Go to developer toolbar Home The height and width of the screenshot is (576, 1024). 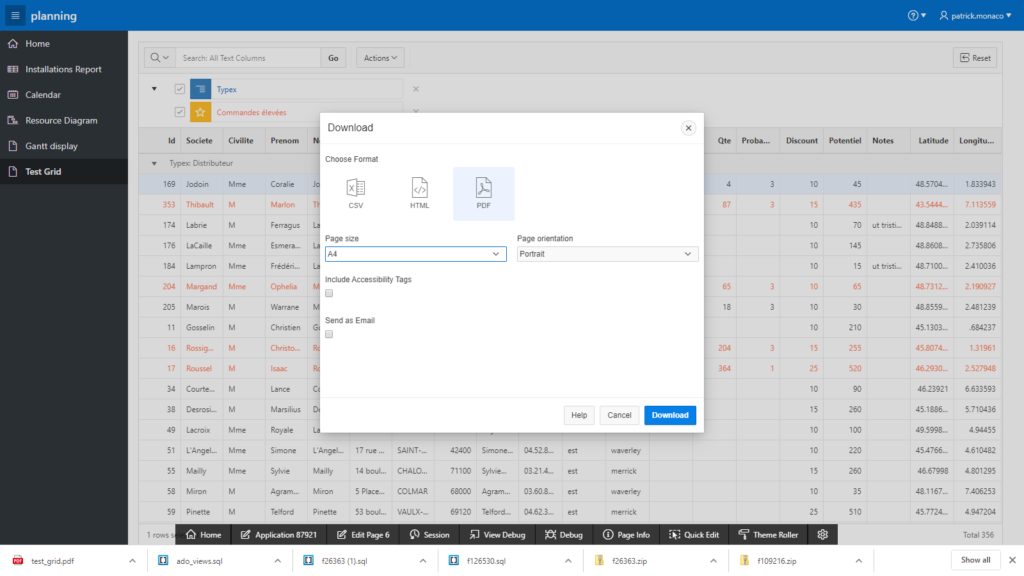pyautogui.click(x=204, y=535)
